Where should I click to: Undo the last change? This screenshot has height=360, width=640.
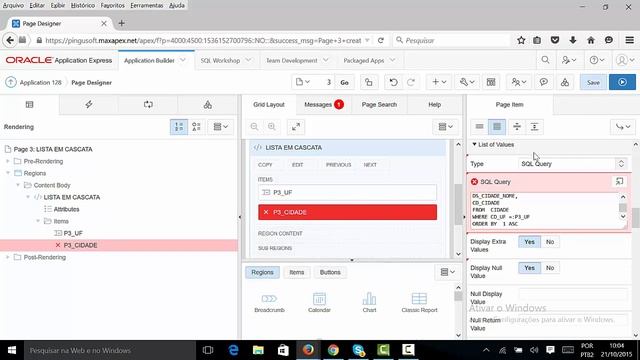tap(393, 82)
